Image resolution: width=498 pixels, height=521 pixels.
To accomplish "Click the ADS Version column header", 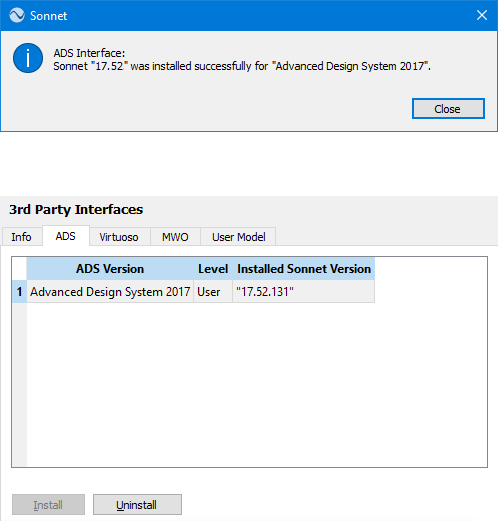I will [110, 269].
